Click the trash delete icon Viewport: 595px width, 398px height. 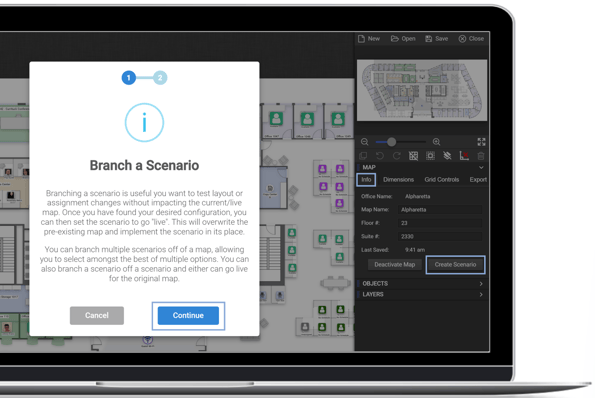[x=481, y=156]
